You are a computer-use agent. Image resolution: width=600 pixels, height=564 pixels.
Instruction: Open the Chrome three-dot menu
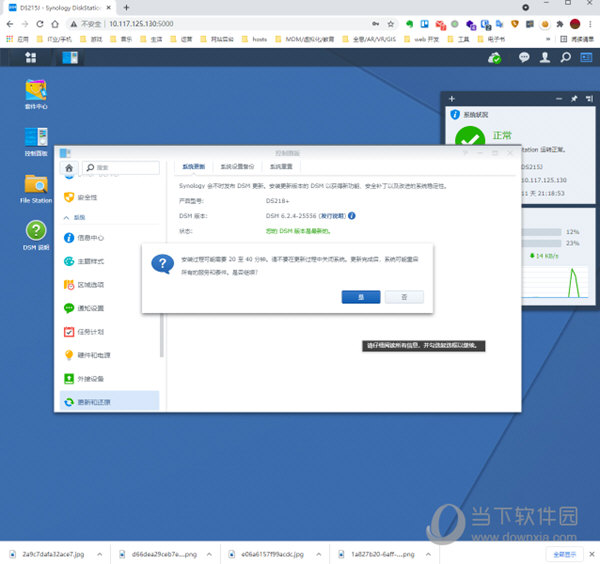point(590,24)
